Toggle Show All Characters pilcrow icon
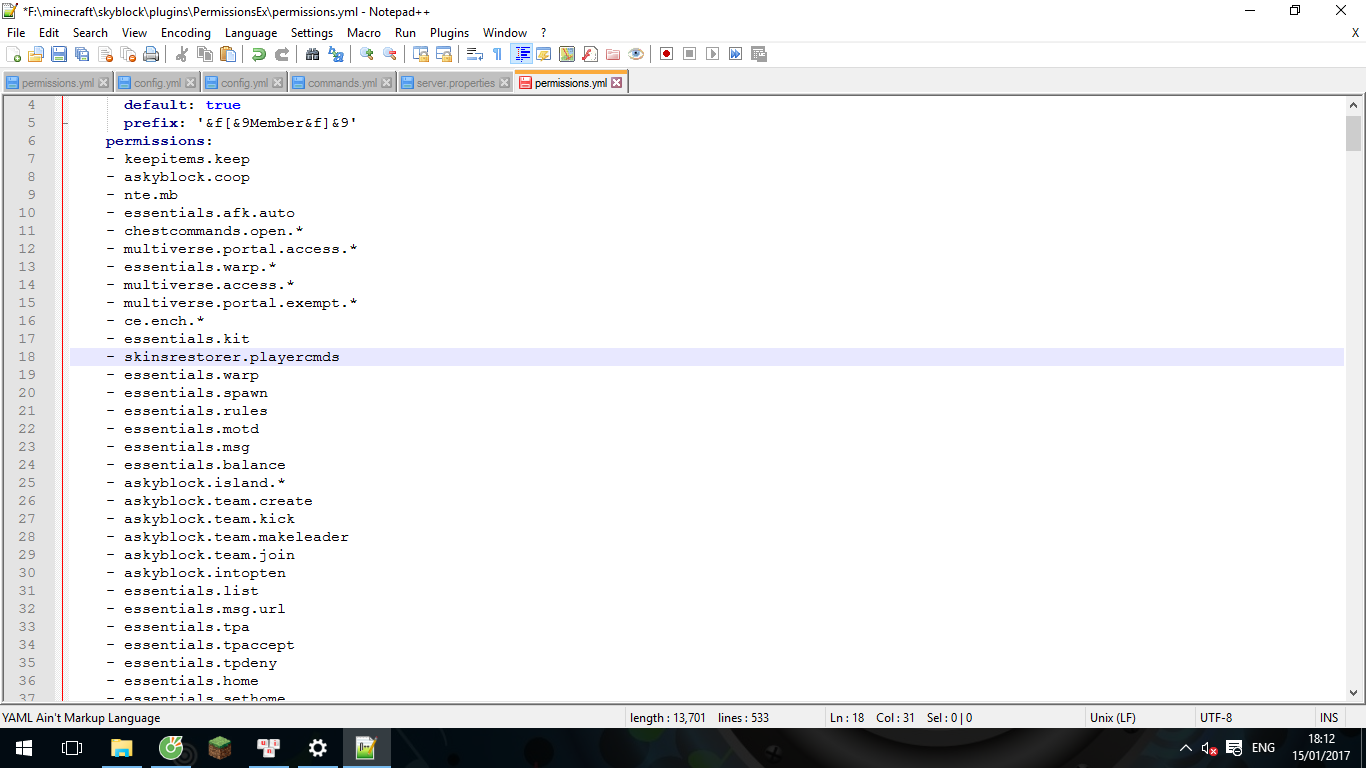Image resolution: width=1366 pixels, height=768 pixels. [498, 54]
